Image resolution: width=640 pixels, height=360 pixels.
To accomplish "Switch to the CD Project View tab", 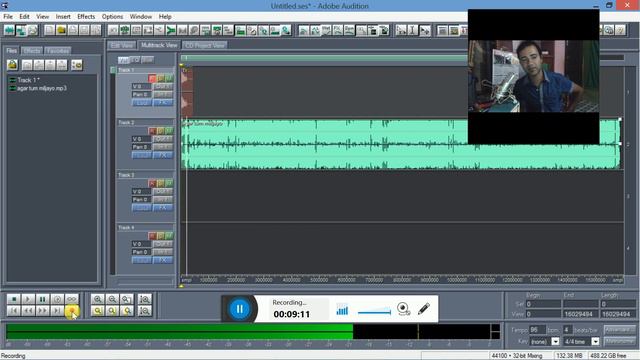I will tap(205, 45).
